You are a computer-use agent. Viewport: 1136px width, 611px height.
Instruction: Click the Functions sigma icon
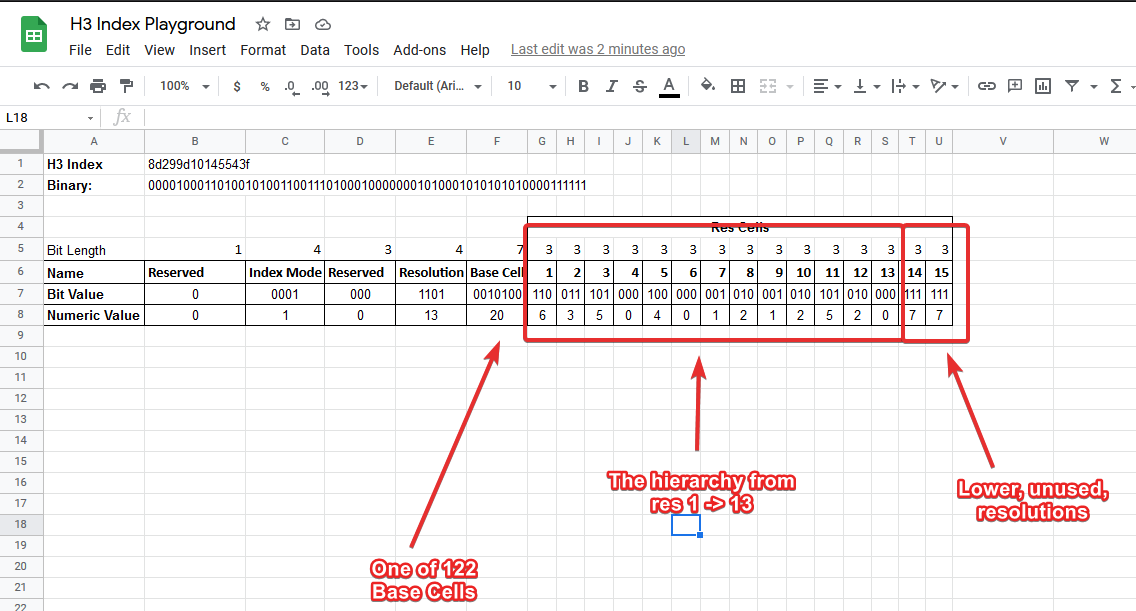(x=1116, y=86)
